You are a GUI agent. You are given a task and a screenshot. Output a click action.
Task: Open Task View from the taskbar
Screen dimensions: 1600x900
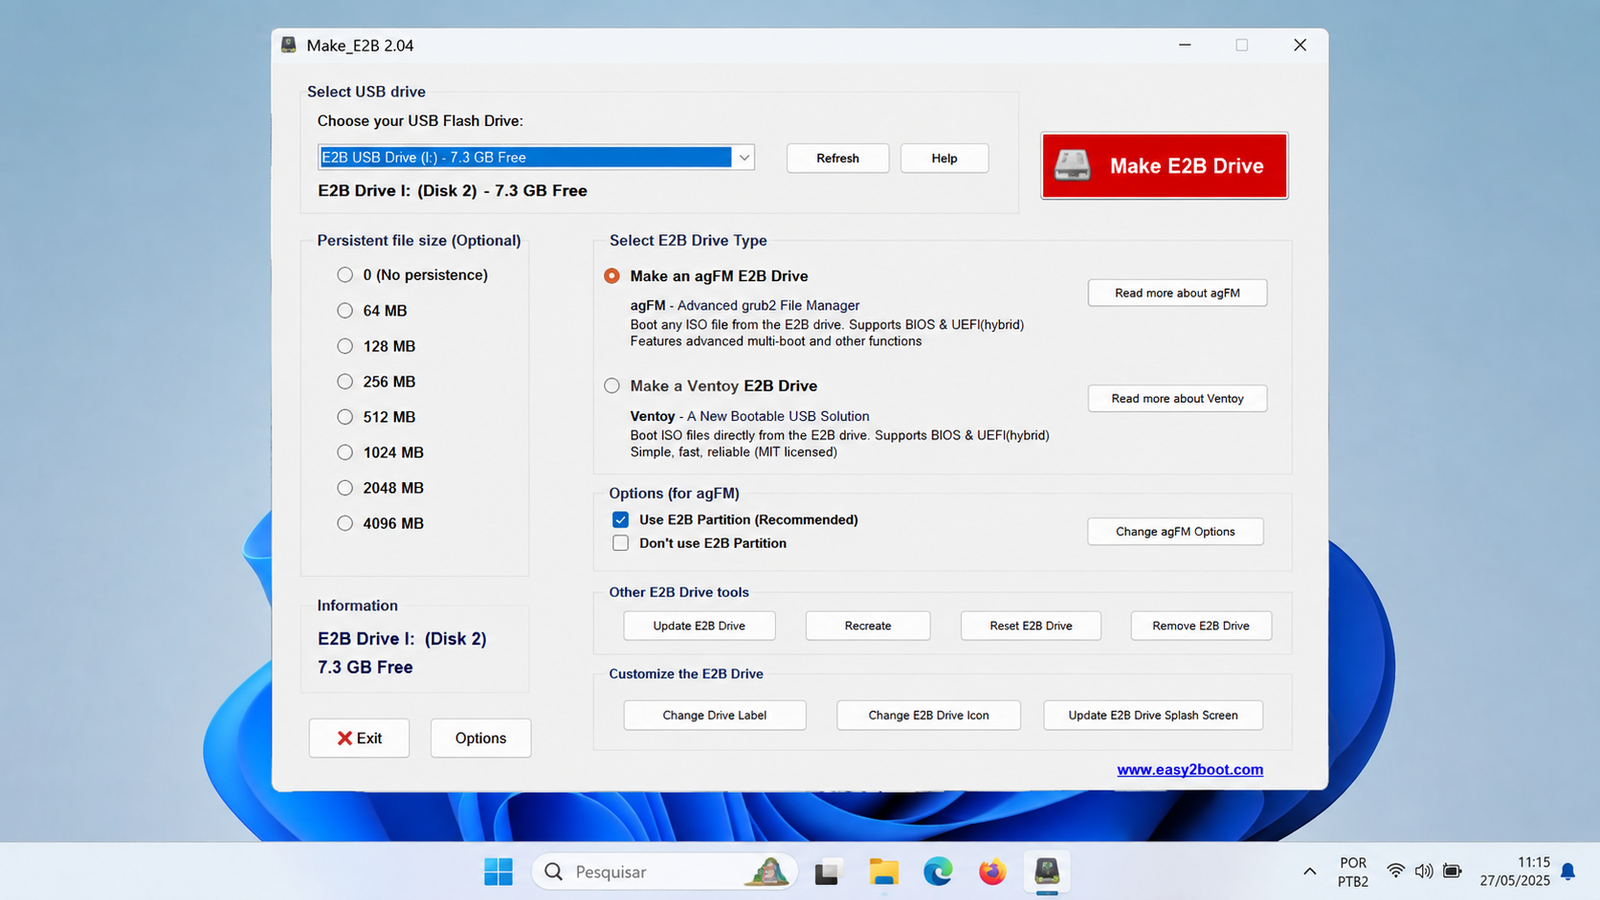click(x=827, y=872)
